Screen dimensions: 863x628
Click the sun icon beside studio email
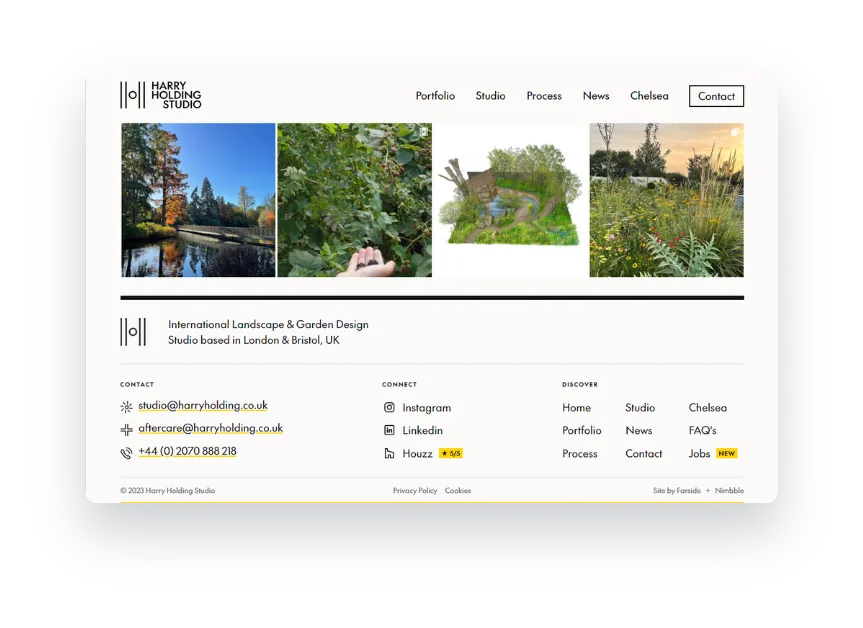[126, 407]
